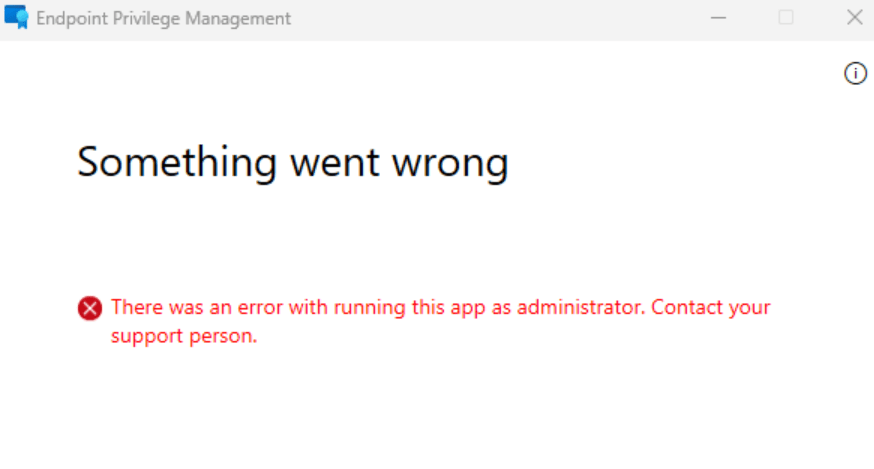Viewport: 874px width, 469px height.
Task: Click the words "running this app"
Action: [385, 307]
